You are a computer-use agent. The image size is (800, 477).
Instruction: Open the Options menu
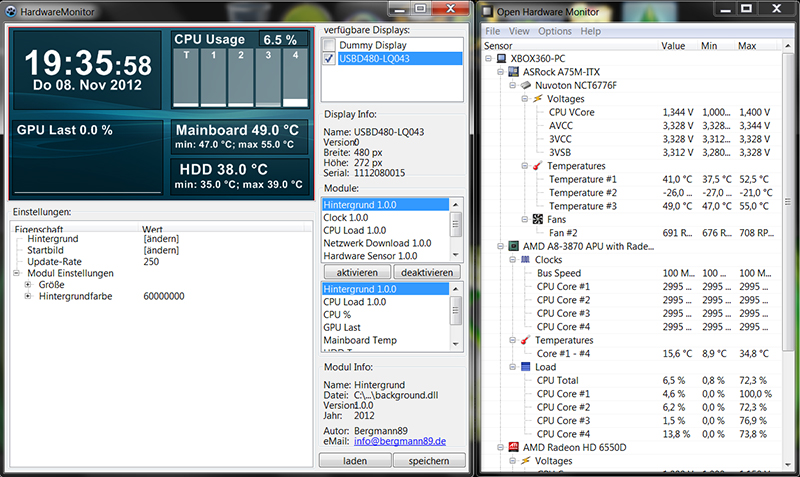pyautogui.click(x=555, y=31)
